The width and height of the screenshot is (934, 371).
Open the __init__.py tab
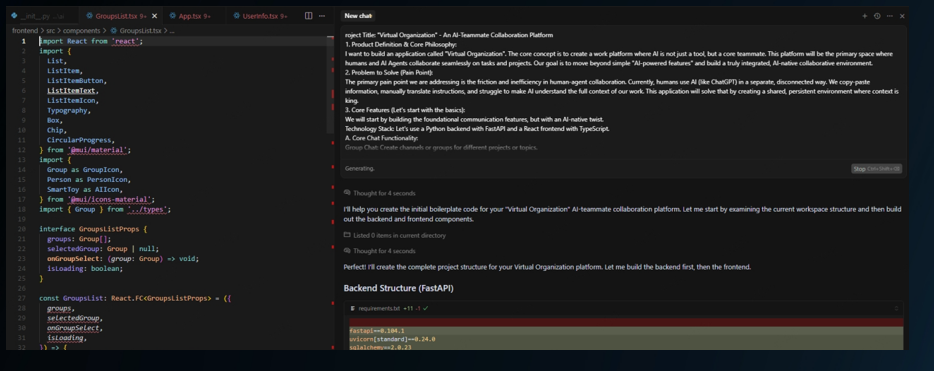[37, 16]
